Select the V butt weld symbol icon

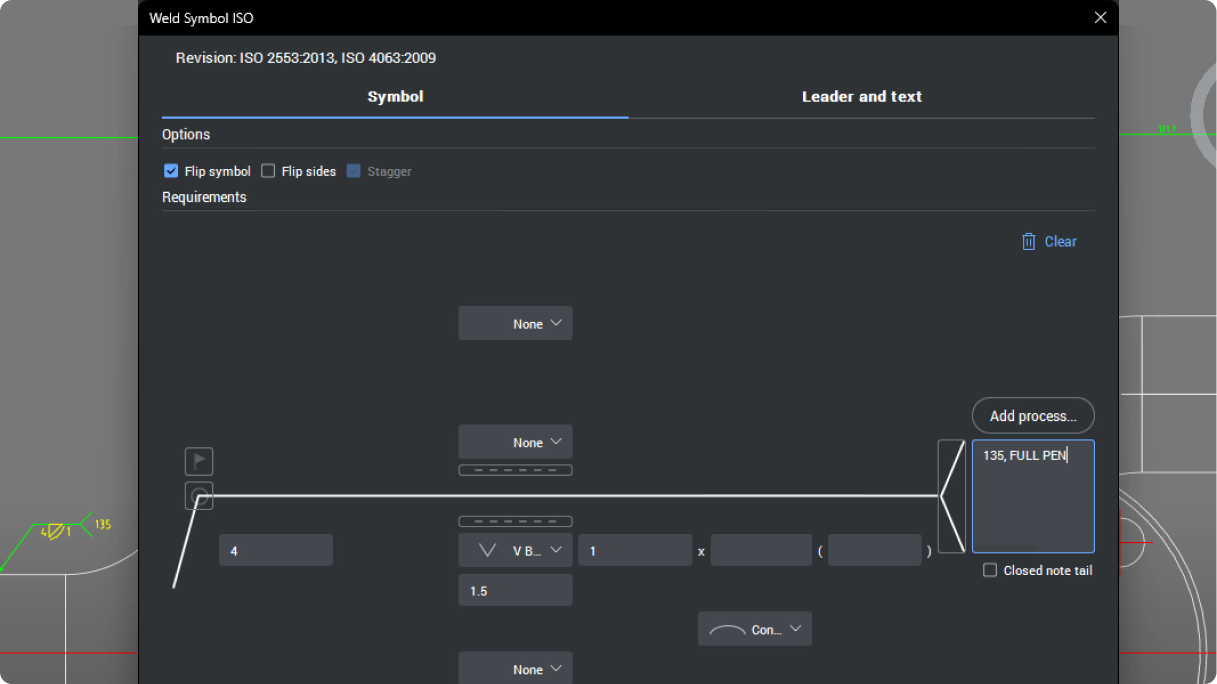click(x=487, y=549)
